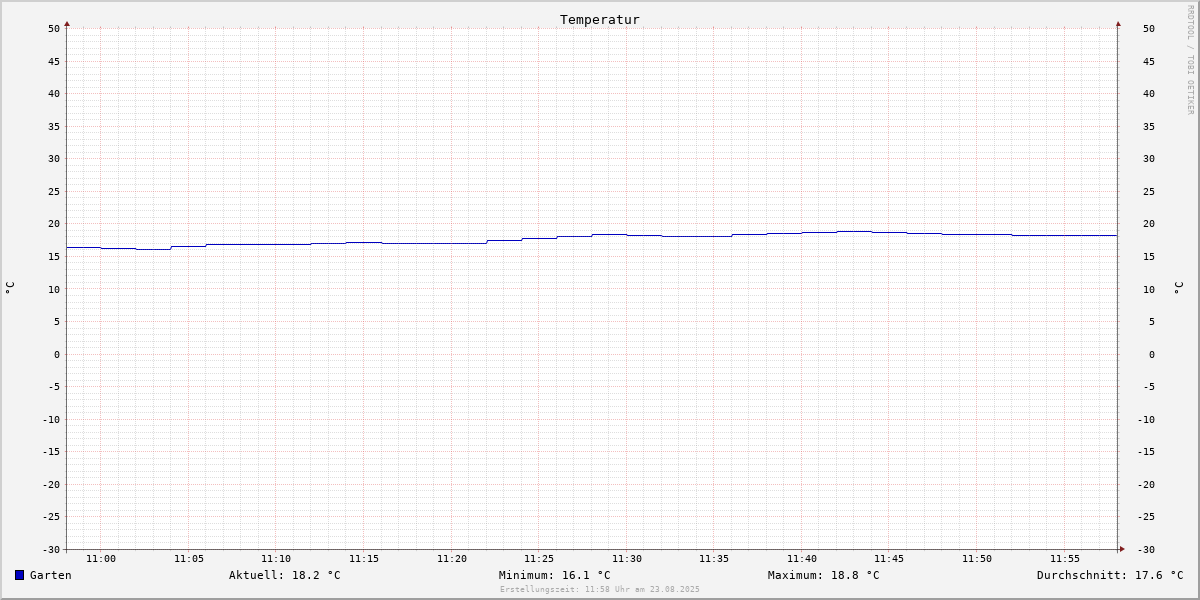Select the 'Maximum: 18.8 °C' value
Screen dimensions: 1200x600
point(824,575)
